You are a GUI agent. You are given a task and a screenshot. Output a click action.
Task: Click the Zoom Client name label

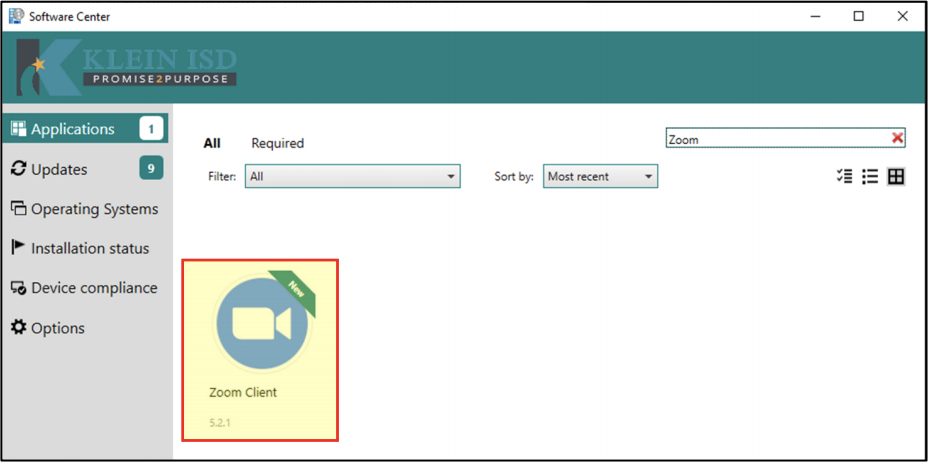(x=243, y=392)
